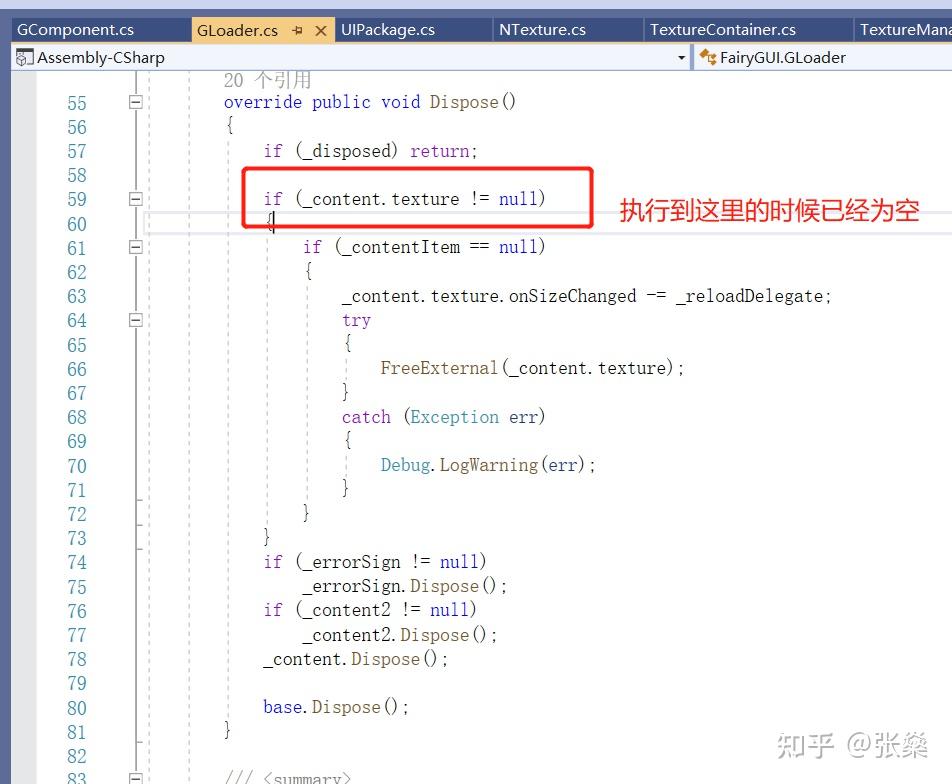Open the Assembly-CSharp project dropdown
Viewport: 952px width, 784px height.
coord(681,58)
